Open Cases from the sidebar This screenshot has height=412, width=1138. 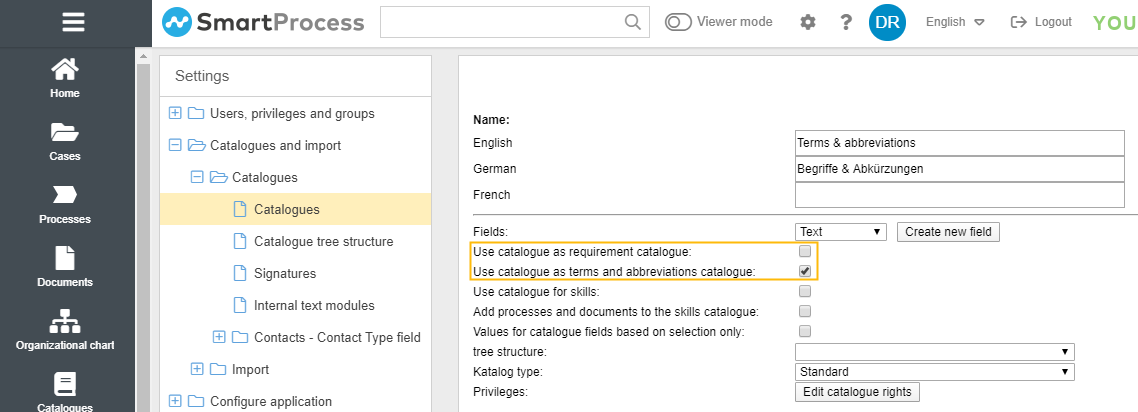click(65, 141)
